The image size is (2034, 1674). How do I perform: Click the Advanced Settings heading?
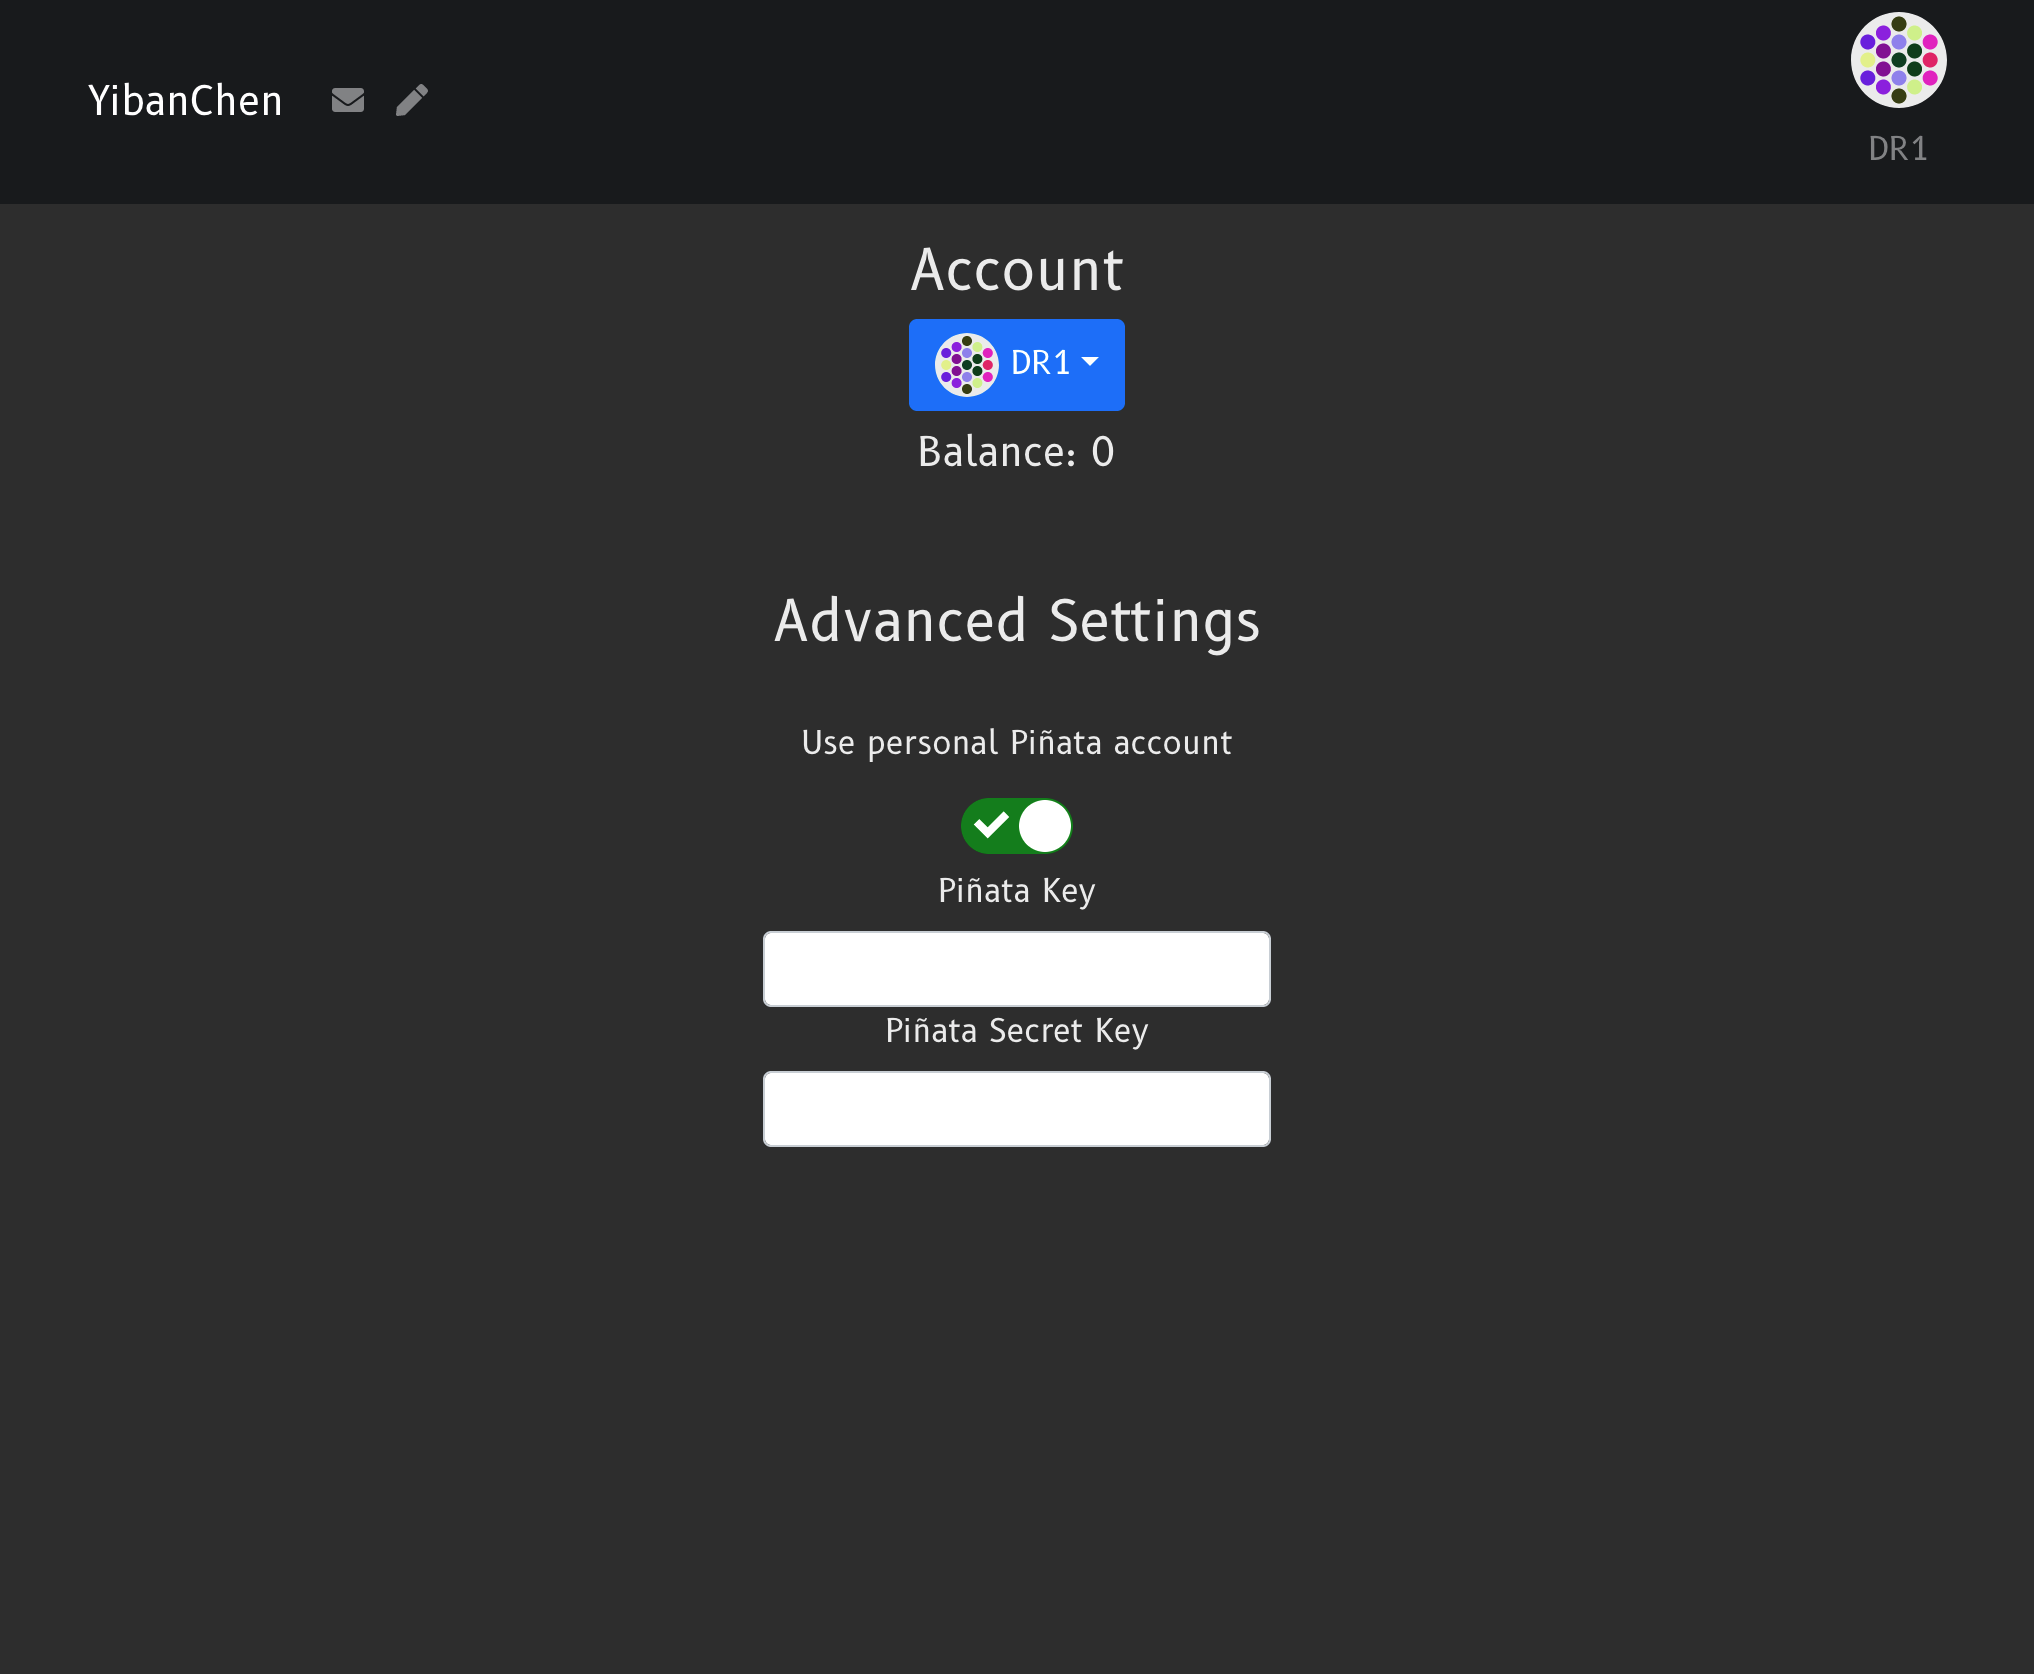[1016, 621]
